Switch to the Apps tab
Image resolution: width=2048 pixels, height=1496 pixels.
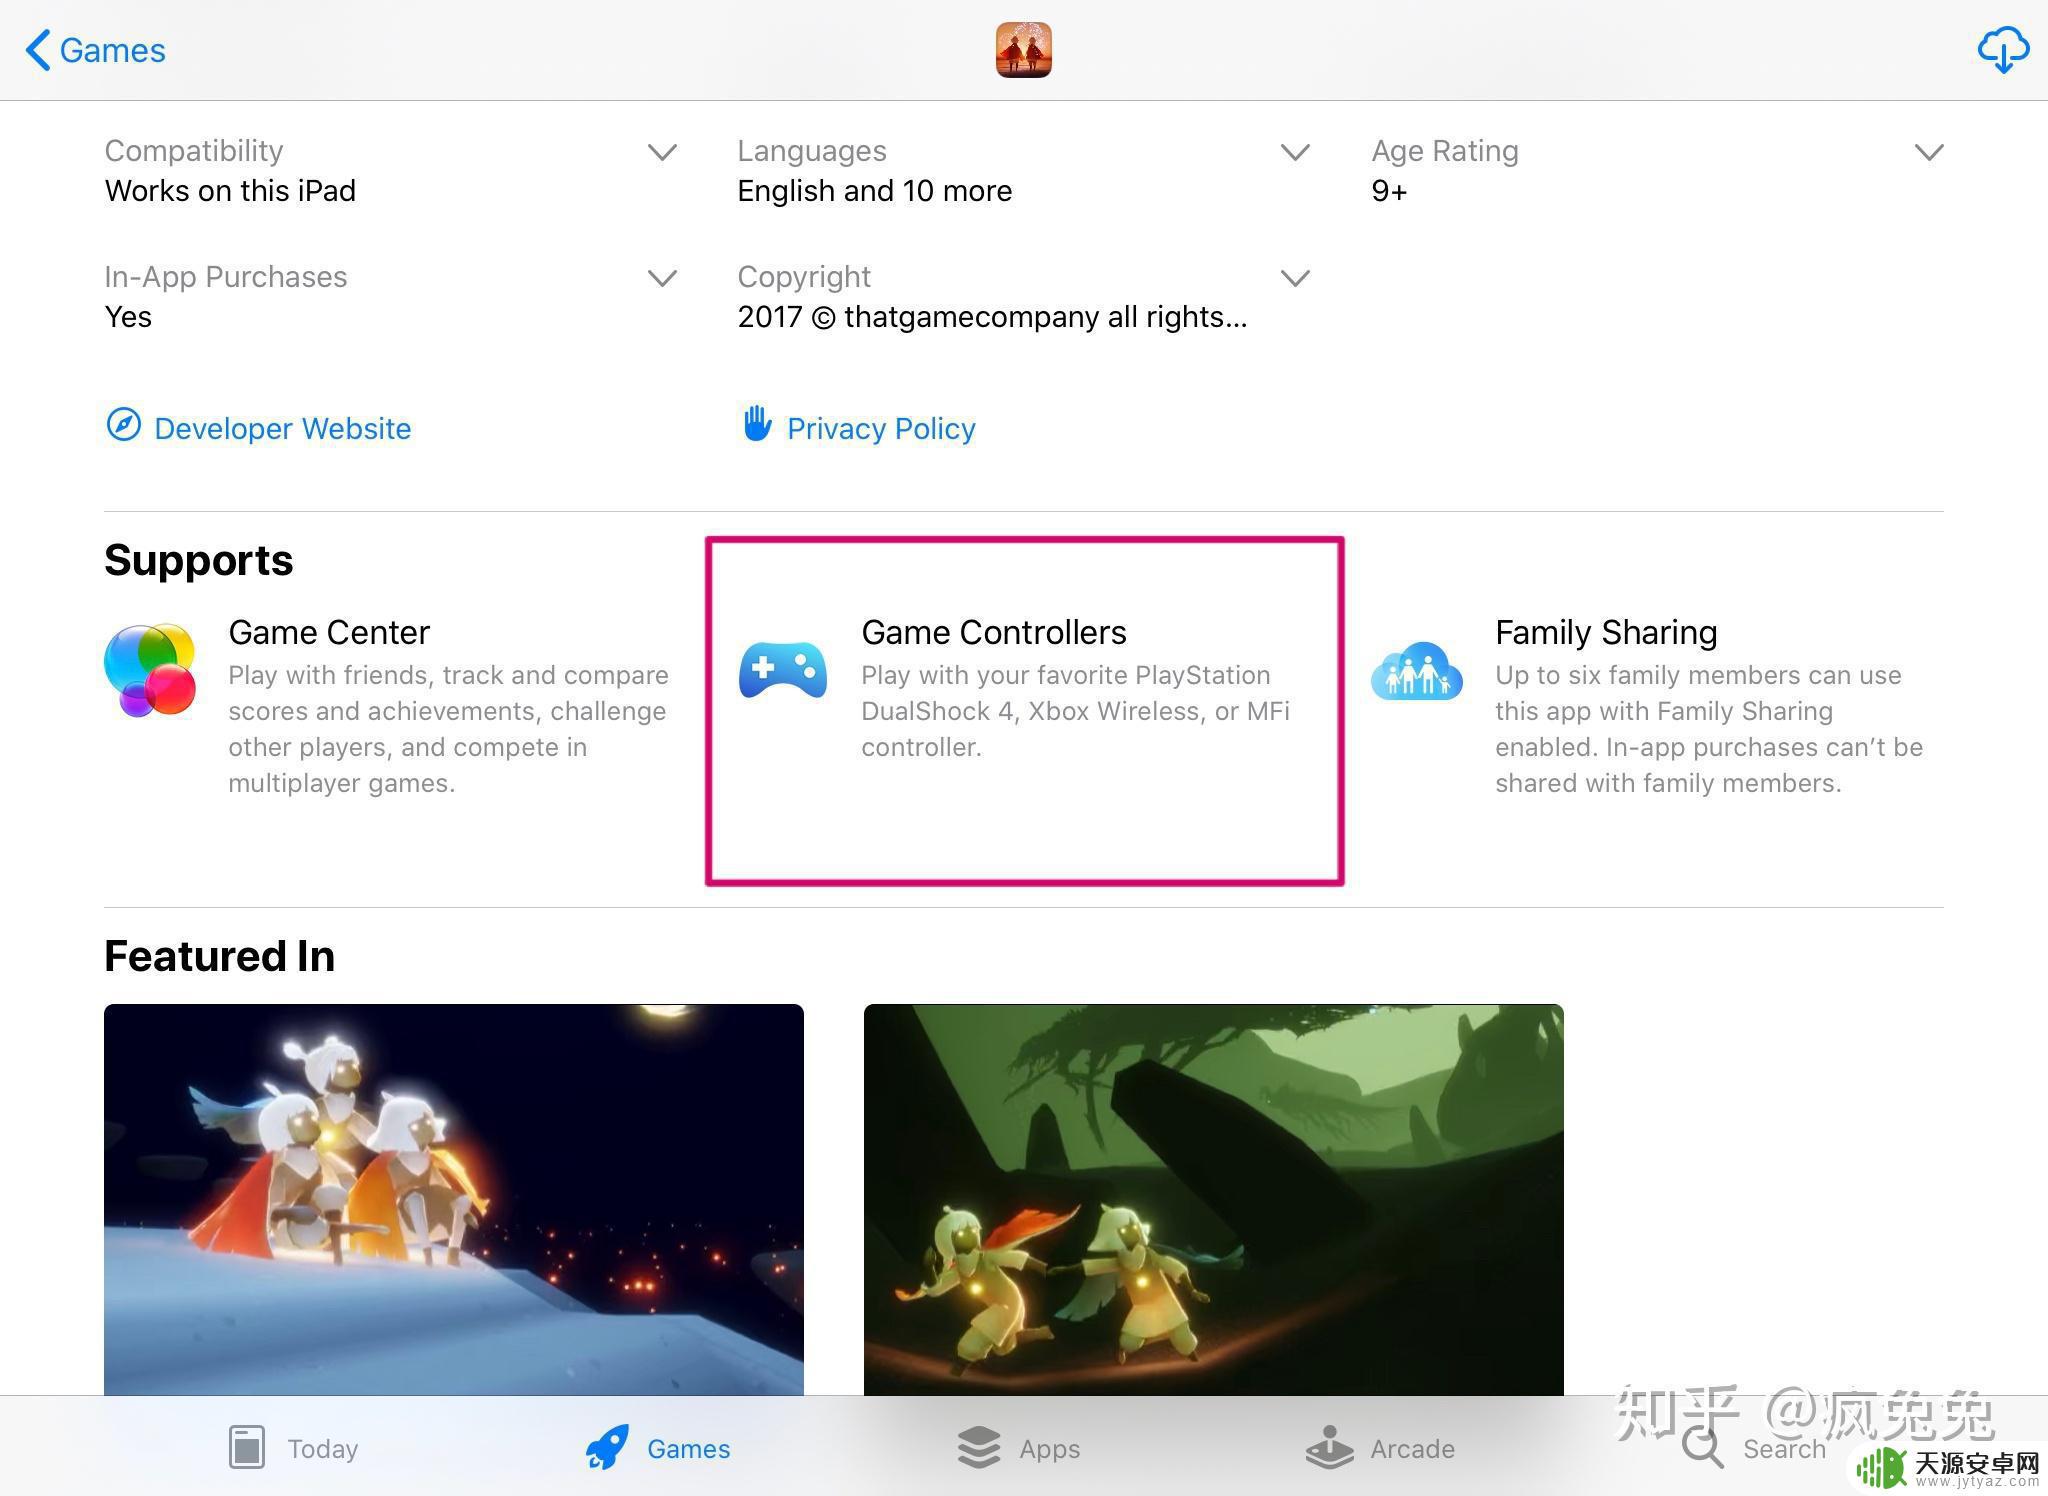pyautogui.click(x=1018, y=1448)
